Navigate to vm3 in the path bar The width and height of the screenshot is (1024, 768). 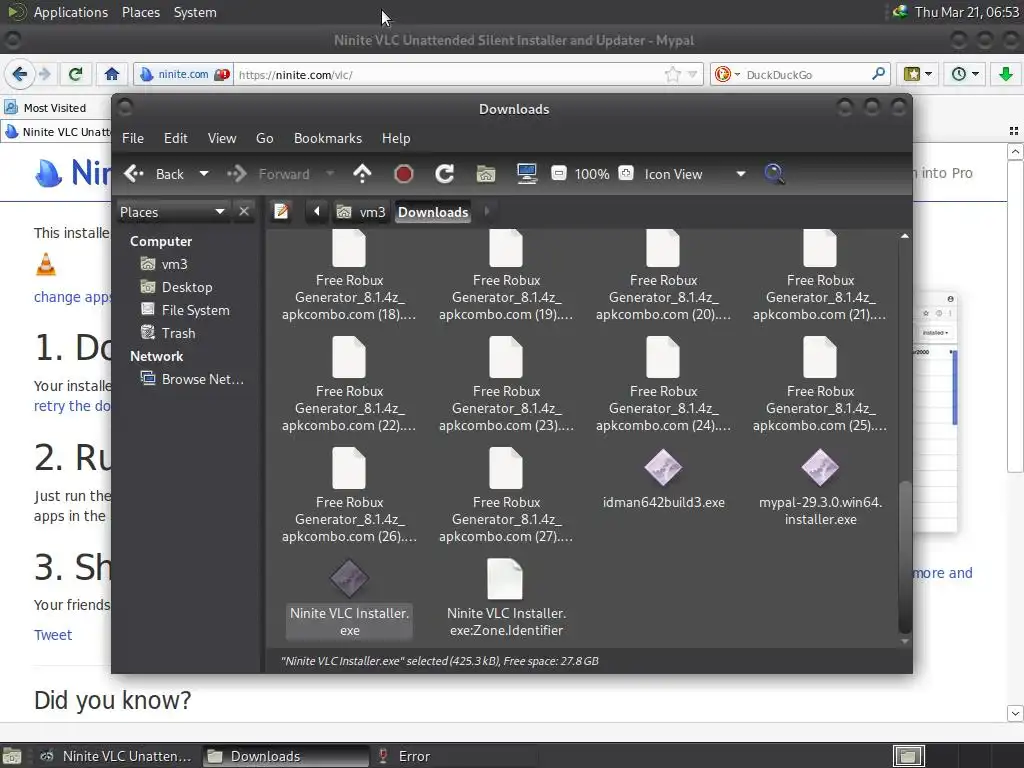361,212
